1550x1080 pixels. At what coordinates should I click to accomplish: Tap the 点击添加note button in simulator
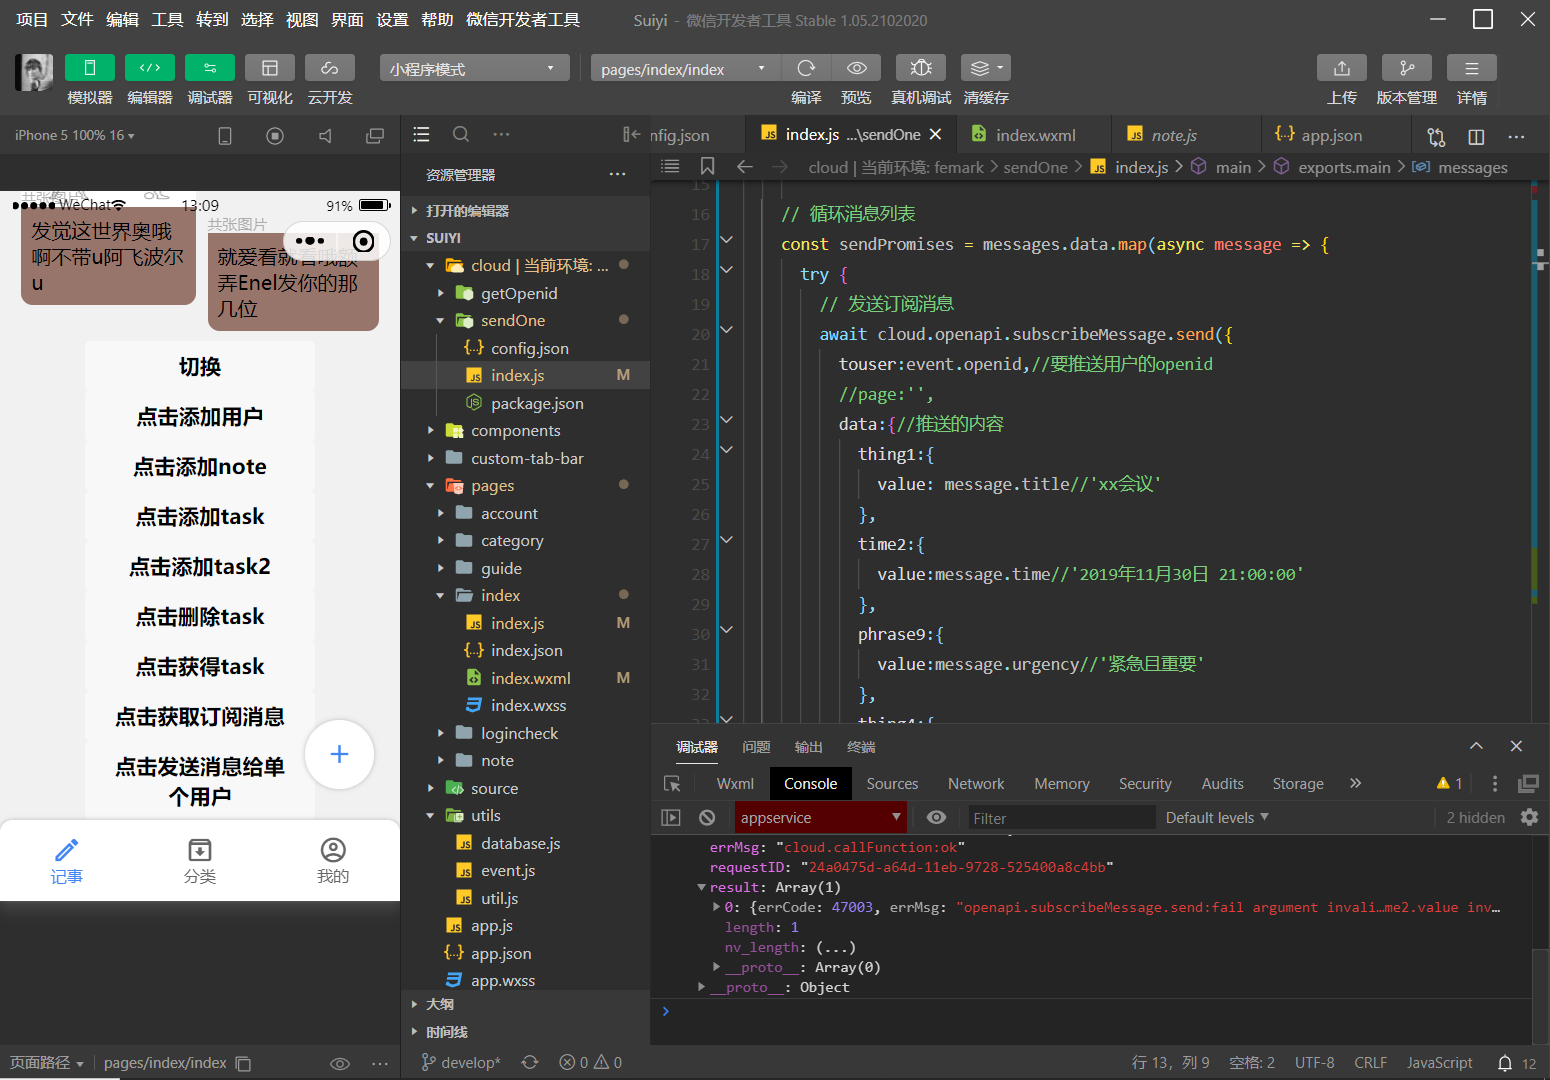tap(200, 467)
